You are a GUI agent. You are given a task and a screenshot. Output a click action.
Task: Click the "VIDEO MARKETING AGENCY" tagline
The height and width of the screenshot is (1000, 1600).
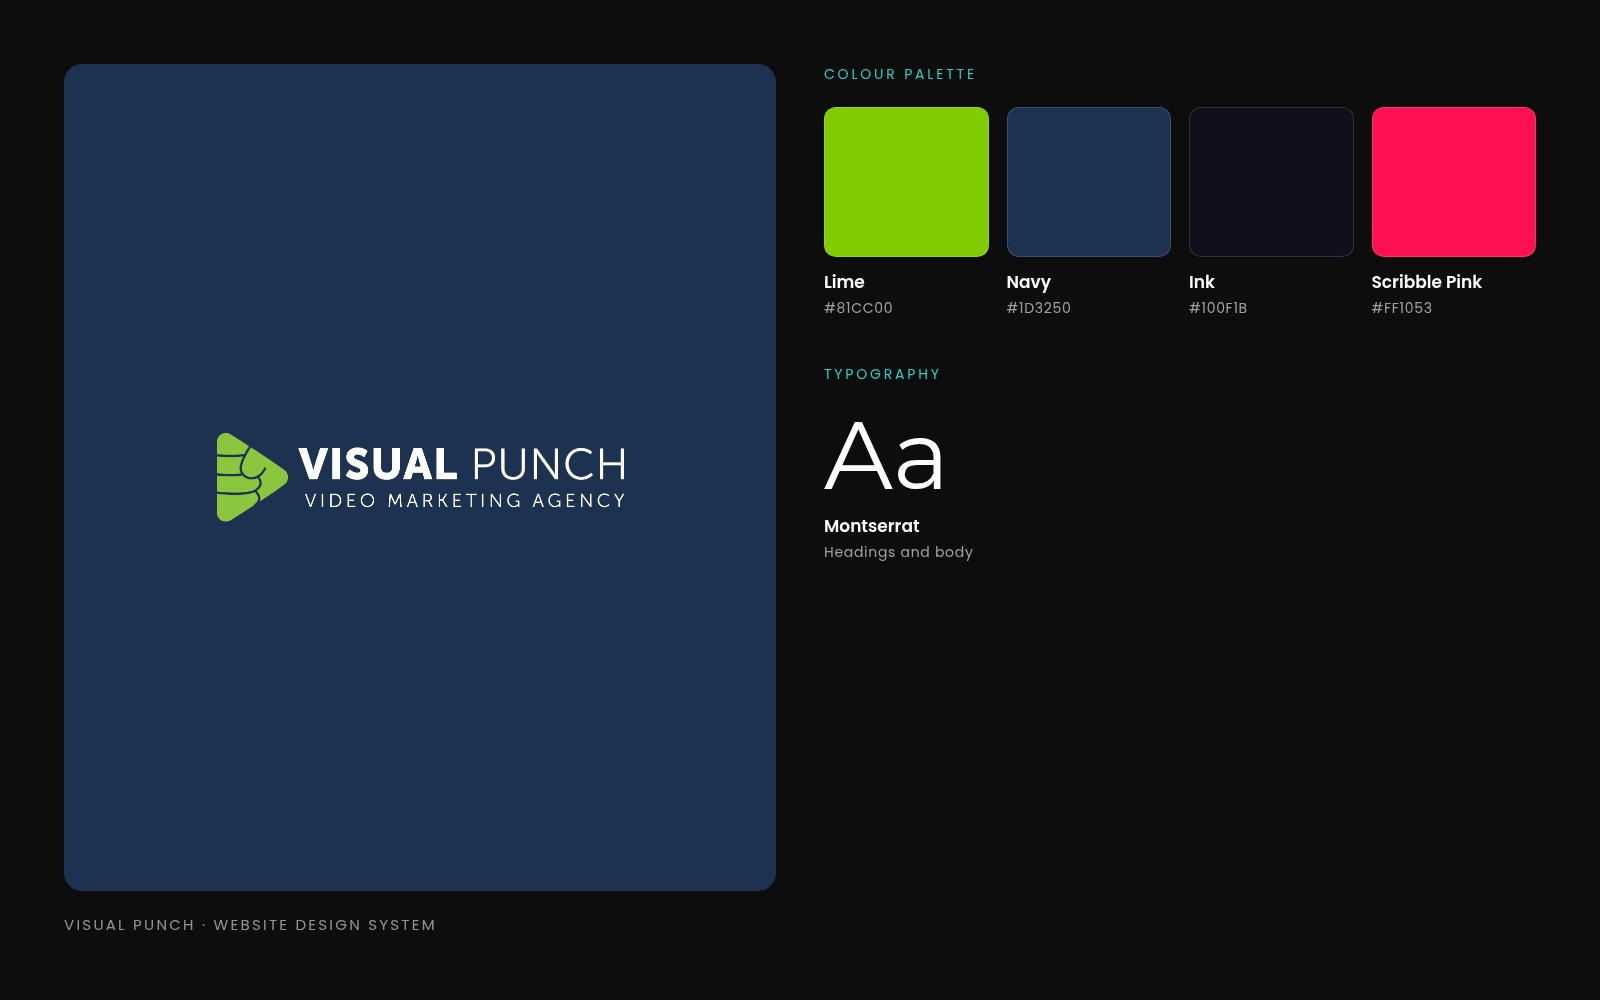point(465,501)
